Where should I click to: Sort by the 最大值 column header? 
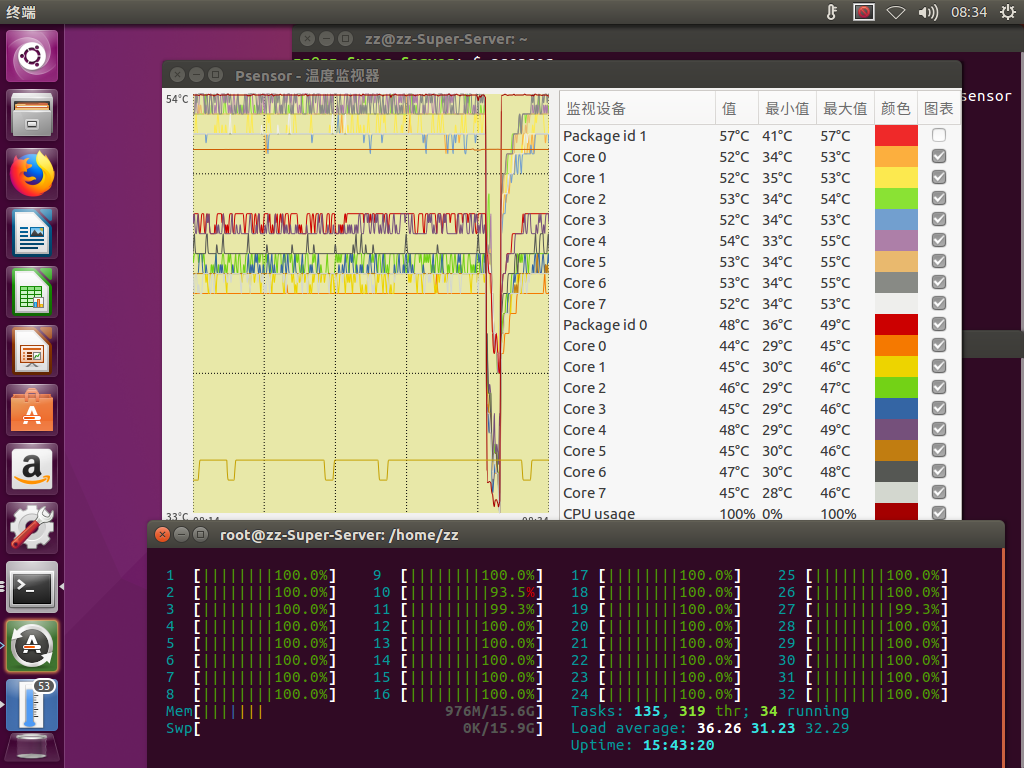pyautogui.click(x=844, y=109)
